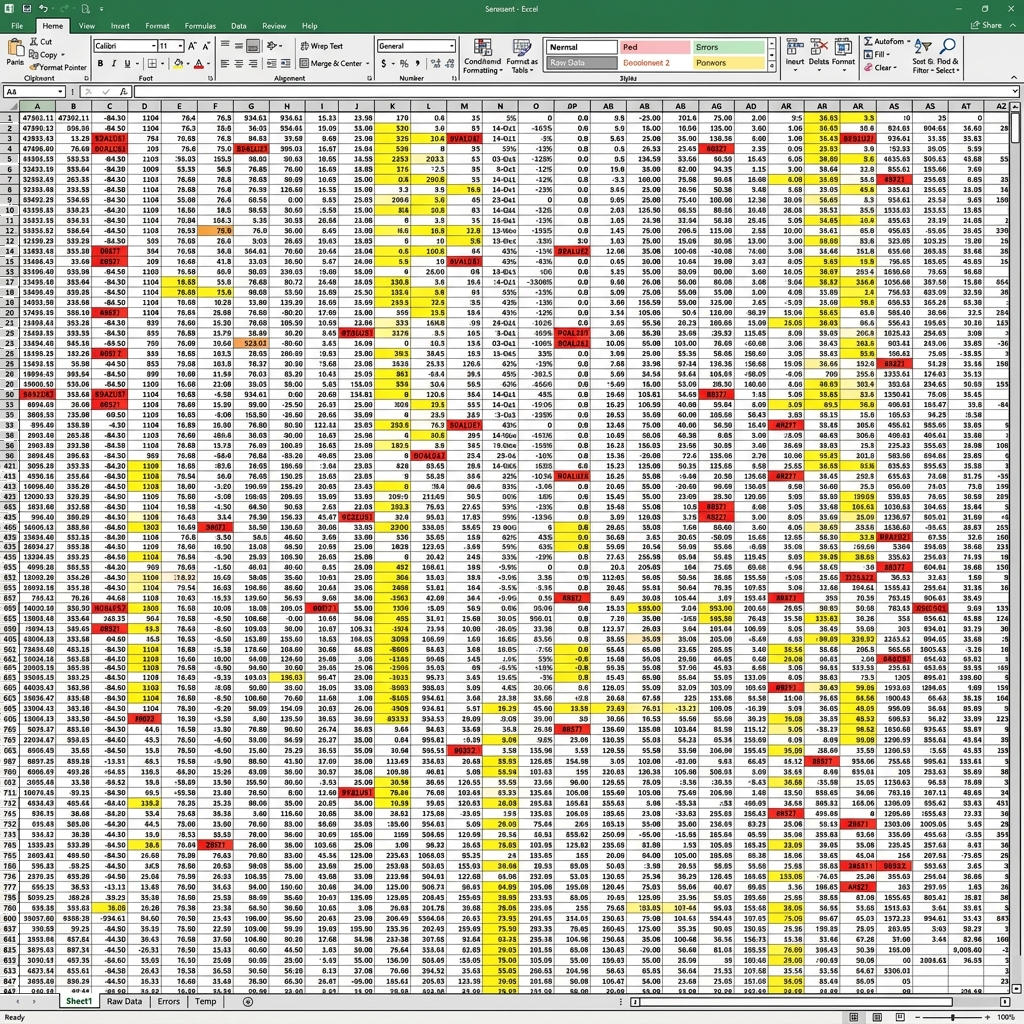This screenshot has width=1024, height=1024.
Task: Click the Share button
Action: coord(986,25)
